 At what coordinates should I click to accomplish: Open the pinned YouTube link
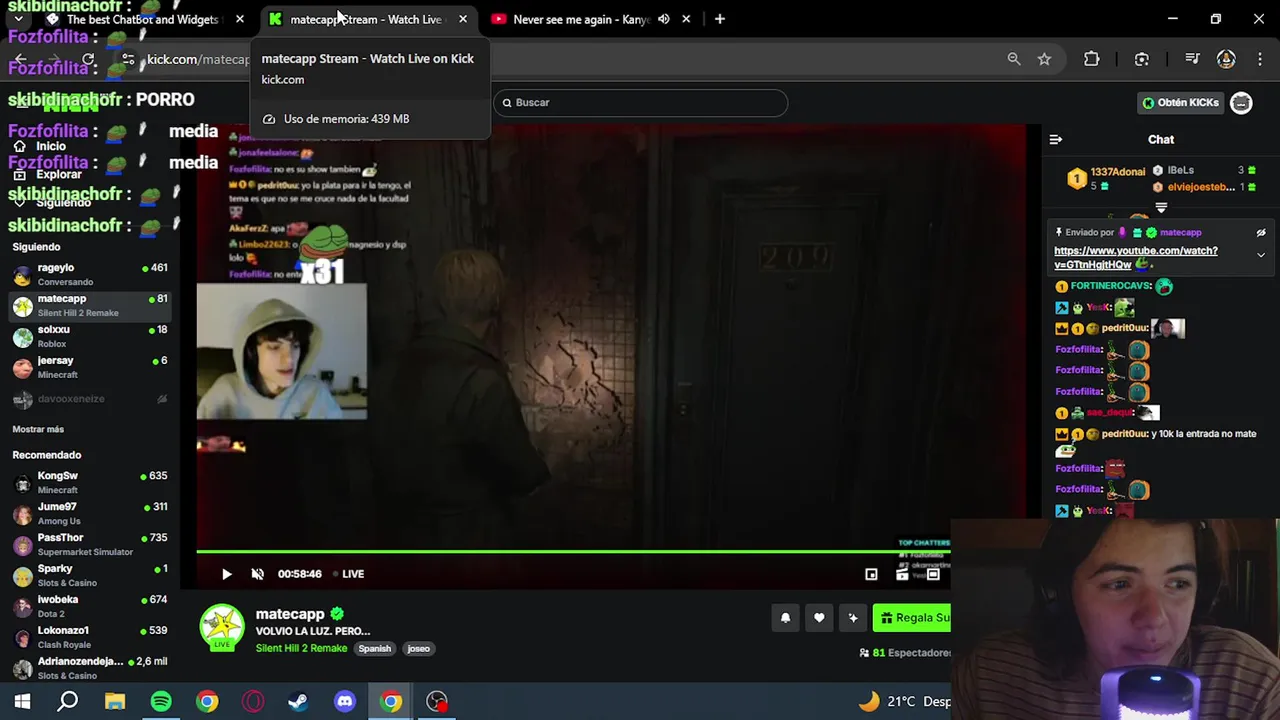tap(1136, 258)
